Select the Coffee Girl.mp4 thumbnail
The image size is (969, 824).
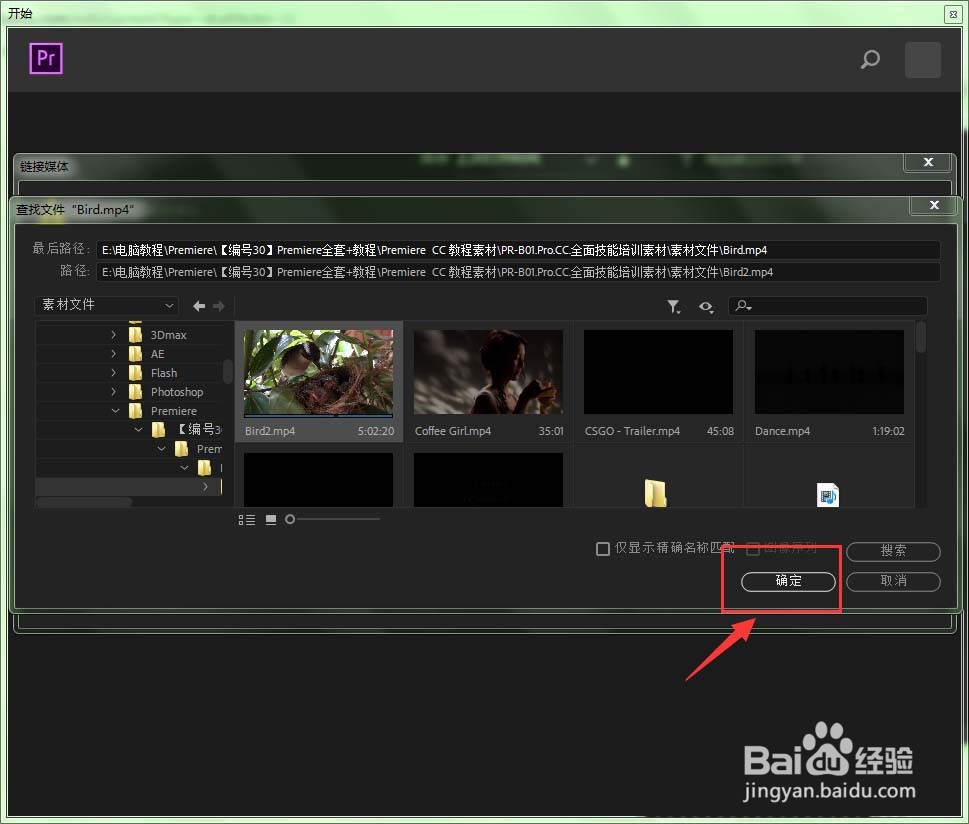coord(488,381)
